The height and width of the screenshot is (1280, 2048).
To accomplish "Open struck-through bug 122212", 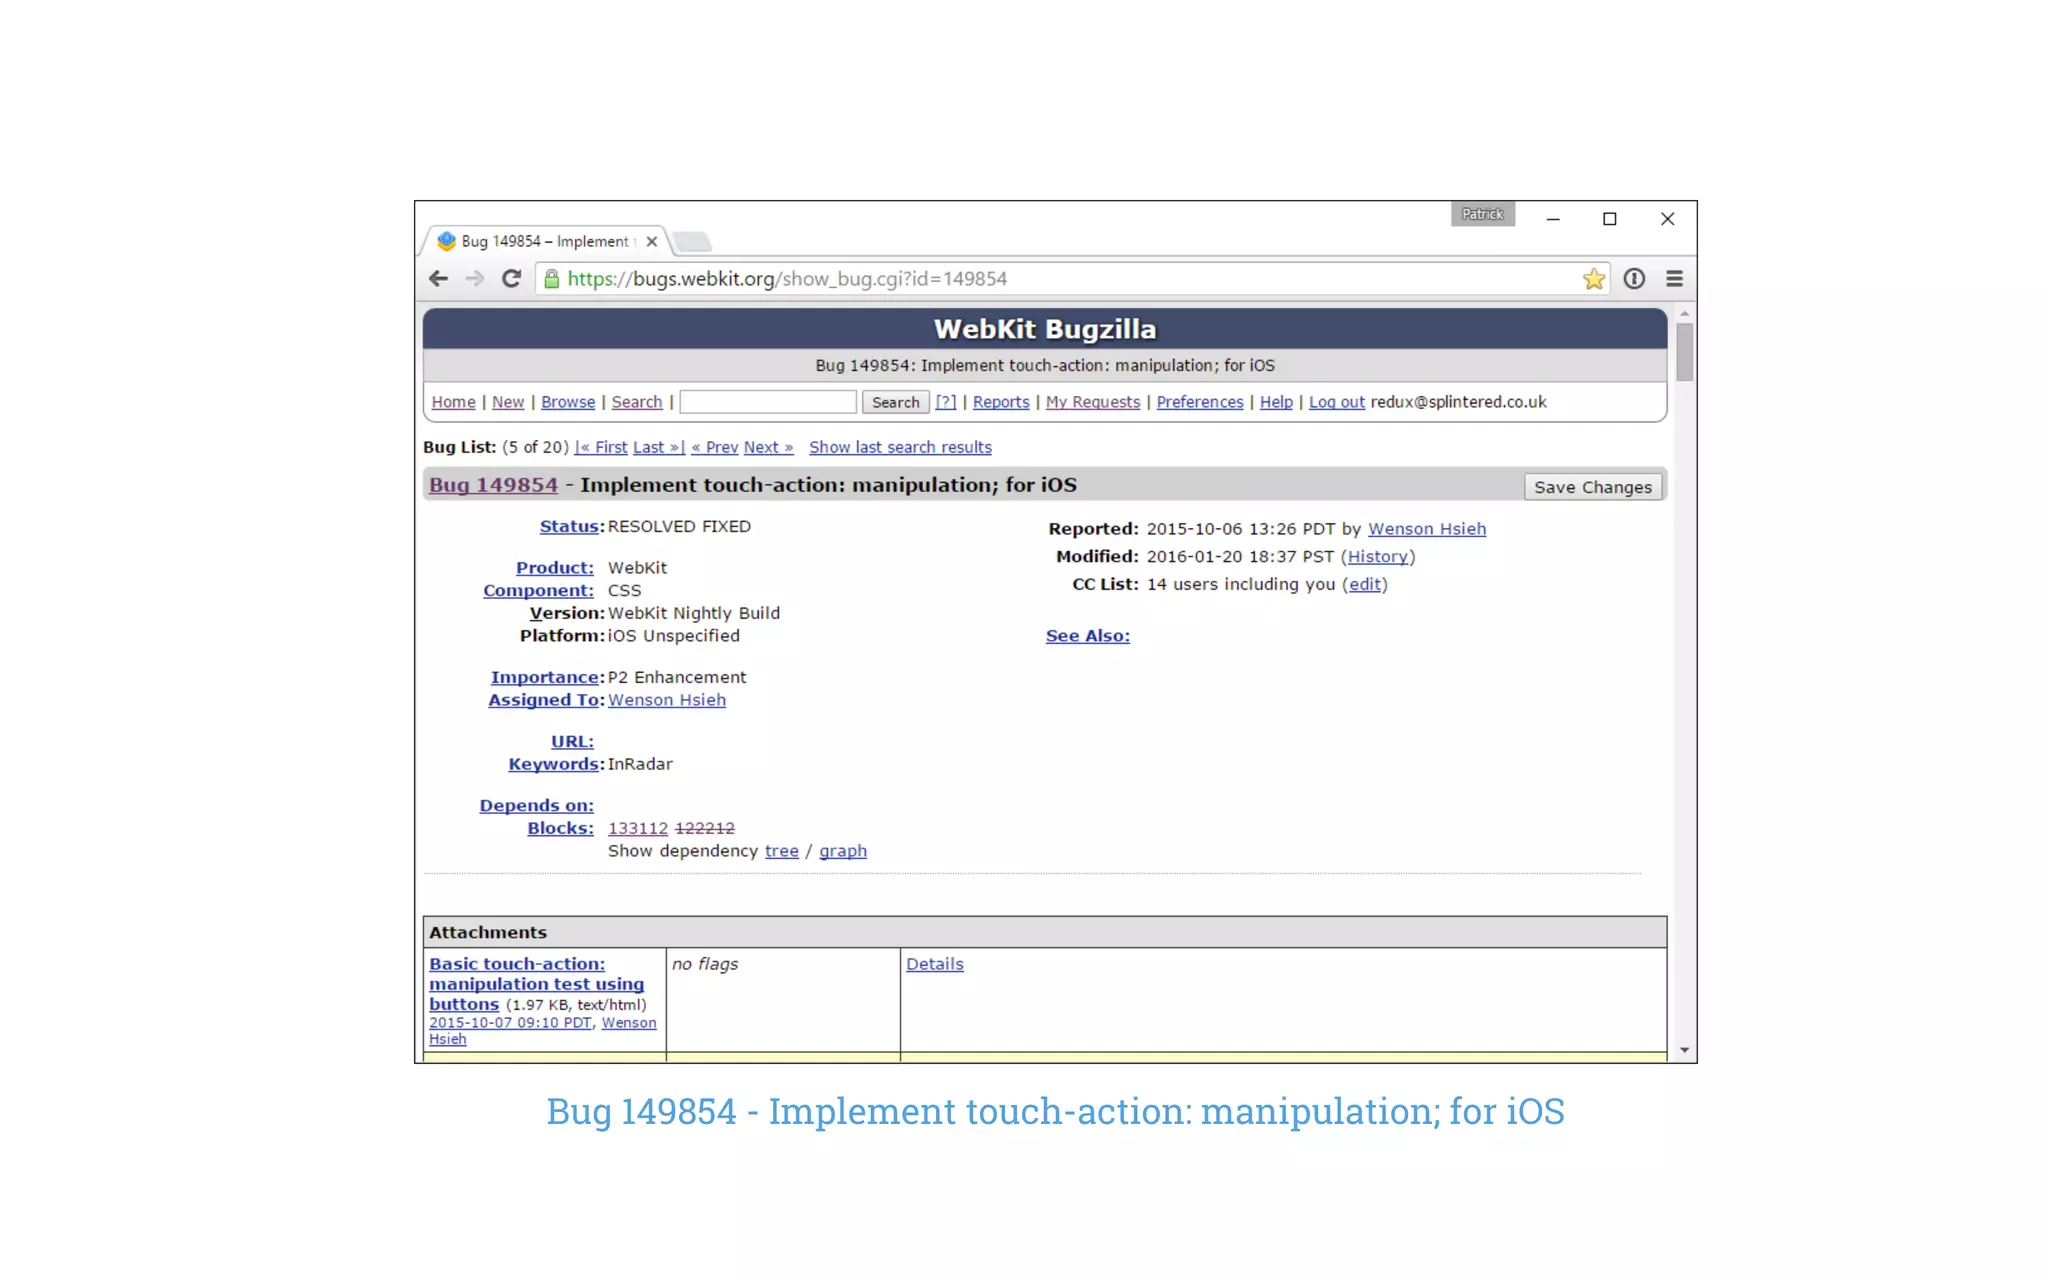I will (705, 829).
